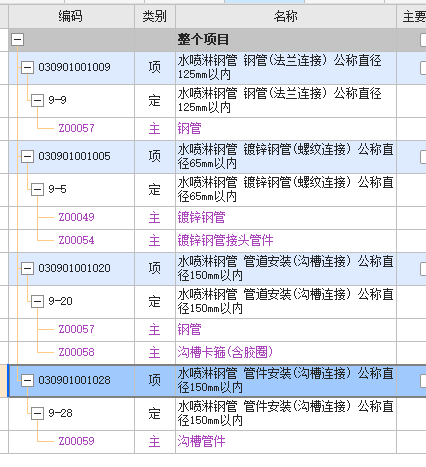Toggle checkbox in 整个项目 row
Screen dimensions: 426x467
423,40
